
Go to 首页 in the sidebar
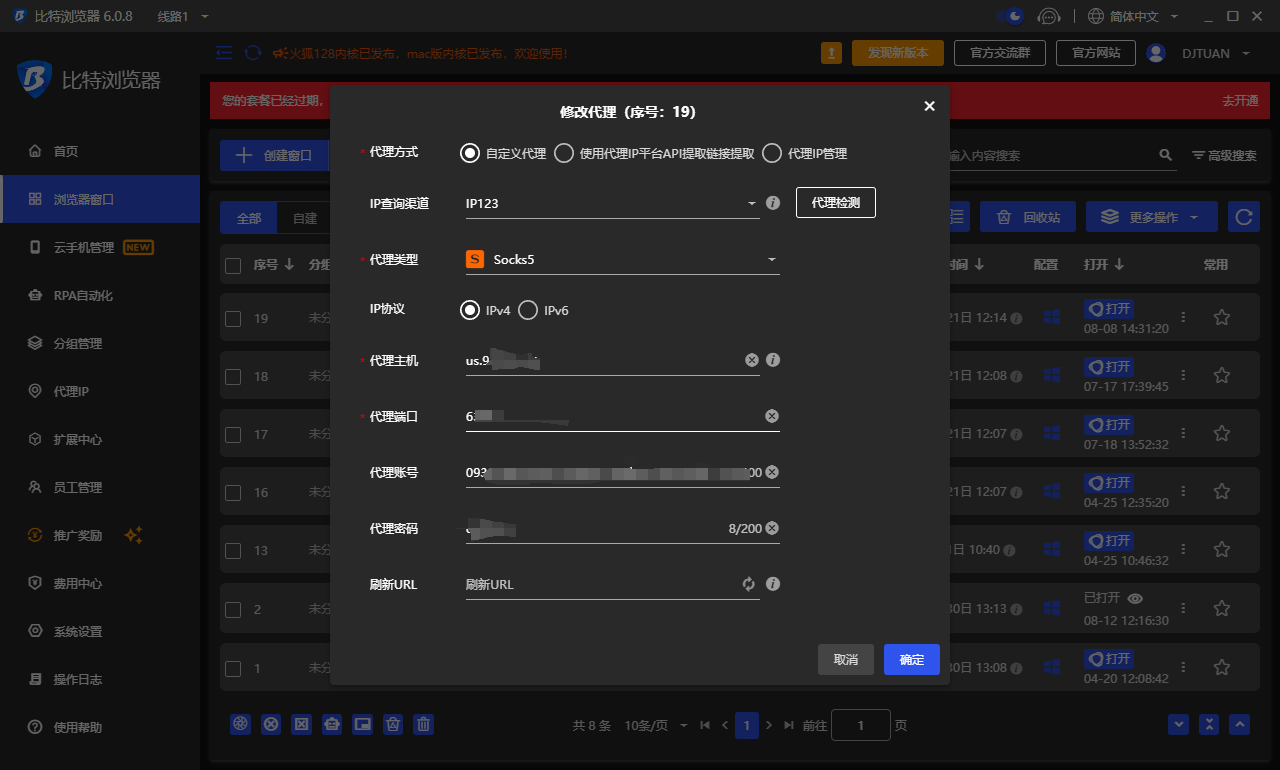click(100, 151)
